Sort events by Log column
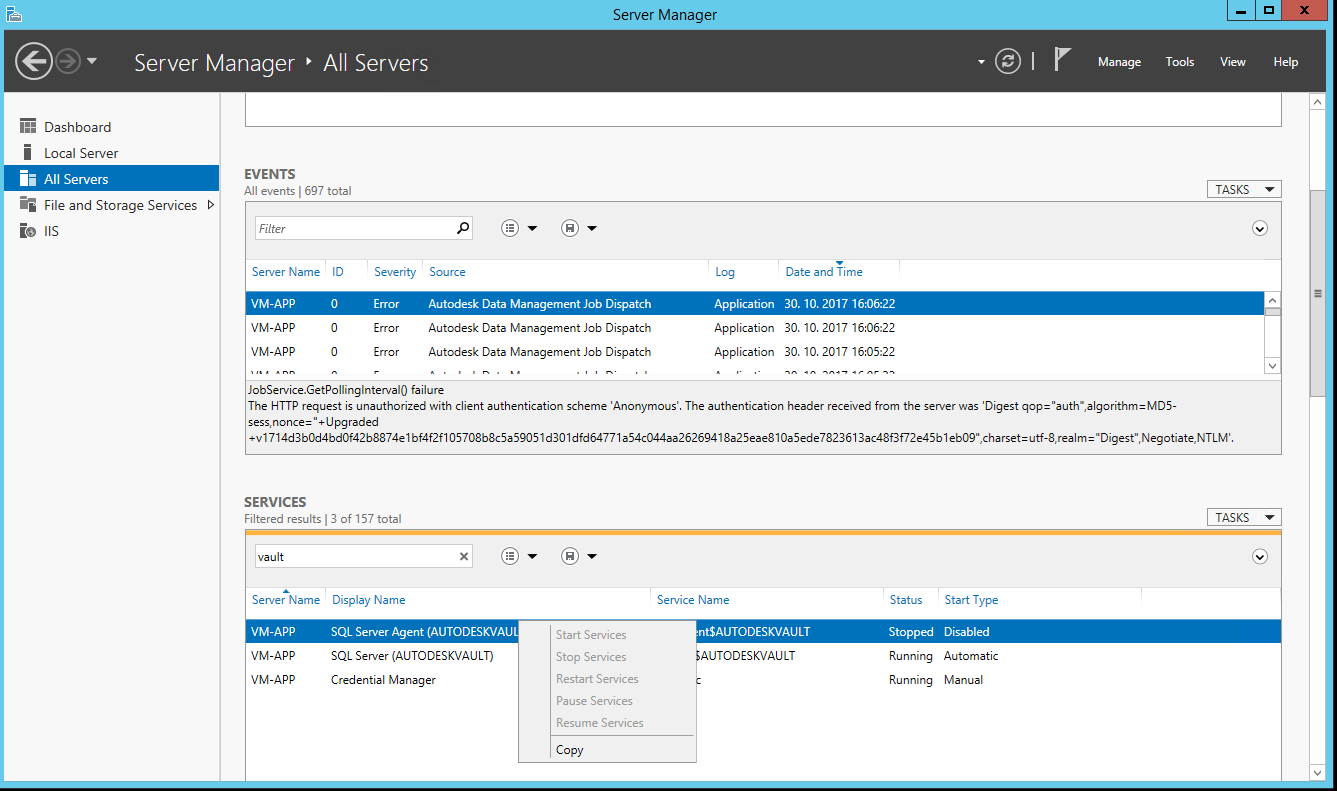This screenshot has height=791, width=1337. tap(725, 272)
